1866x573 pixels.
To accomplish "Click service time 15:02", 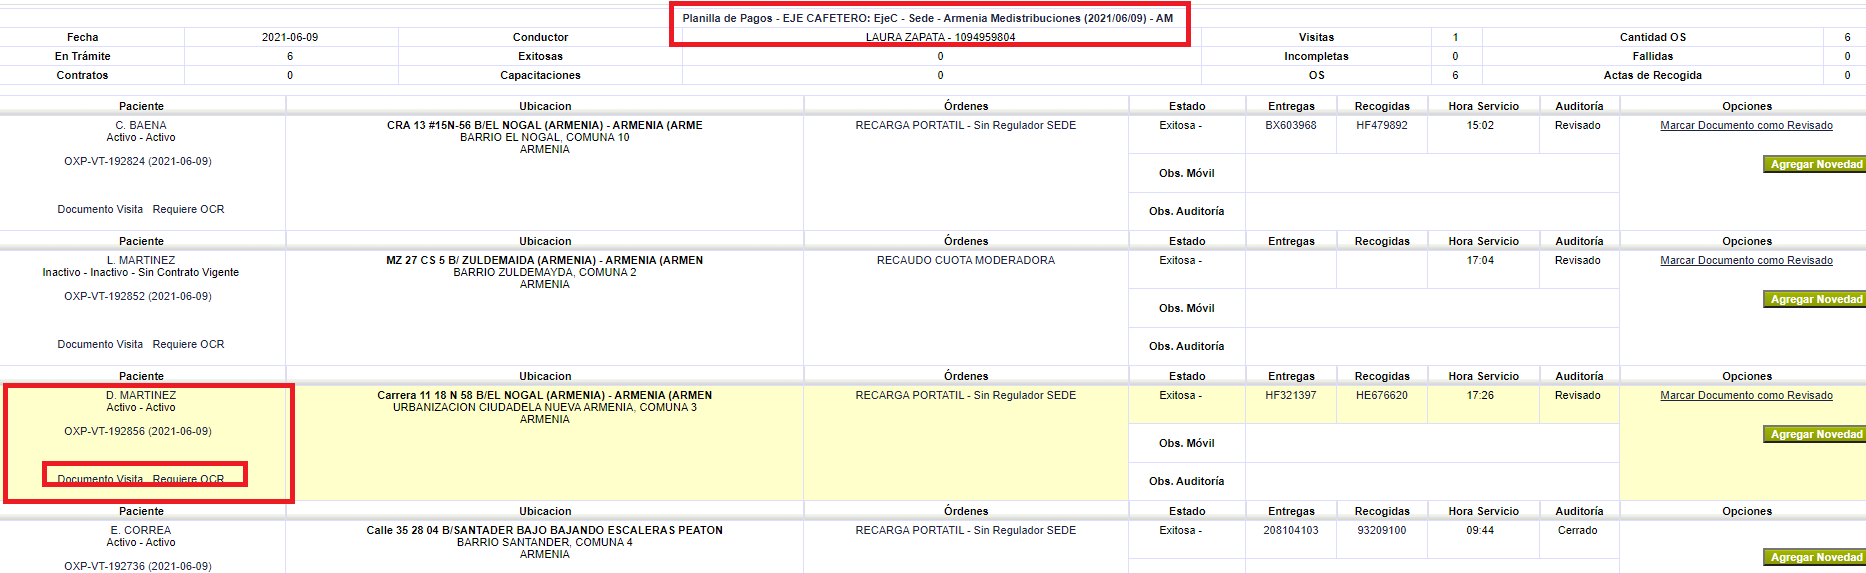I will (1480, 126).
